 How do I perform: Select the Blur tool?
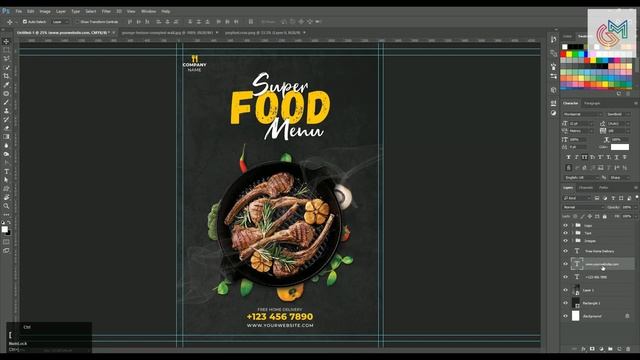click(6, 145)
